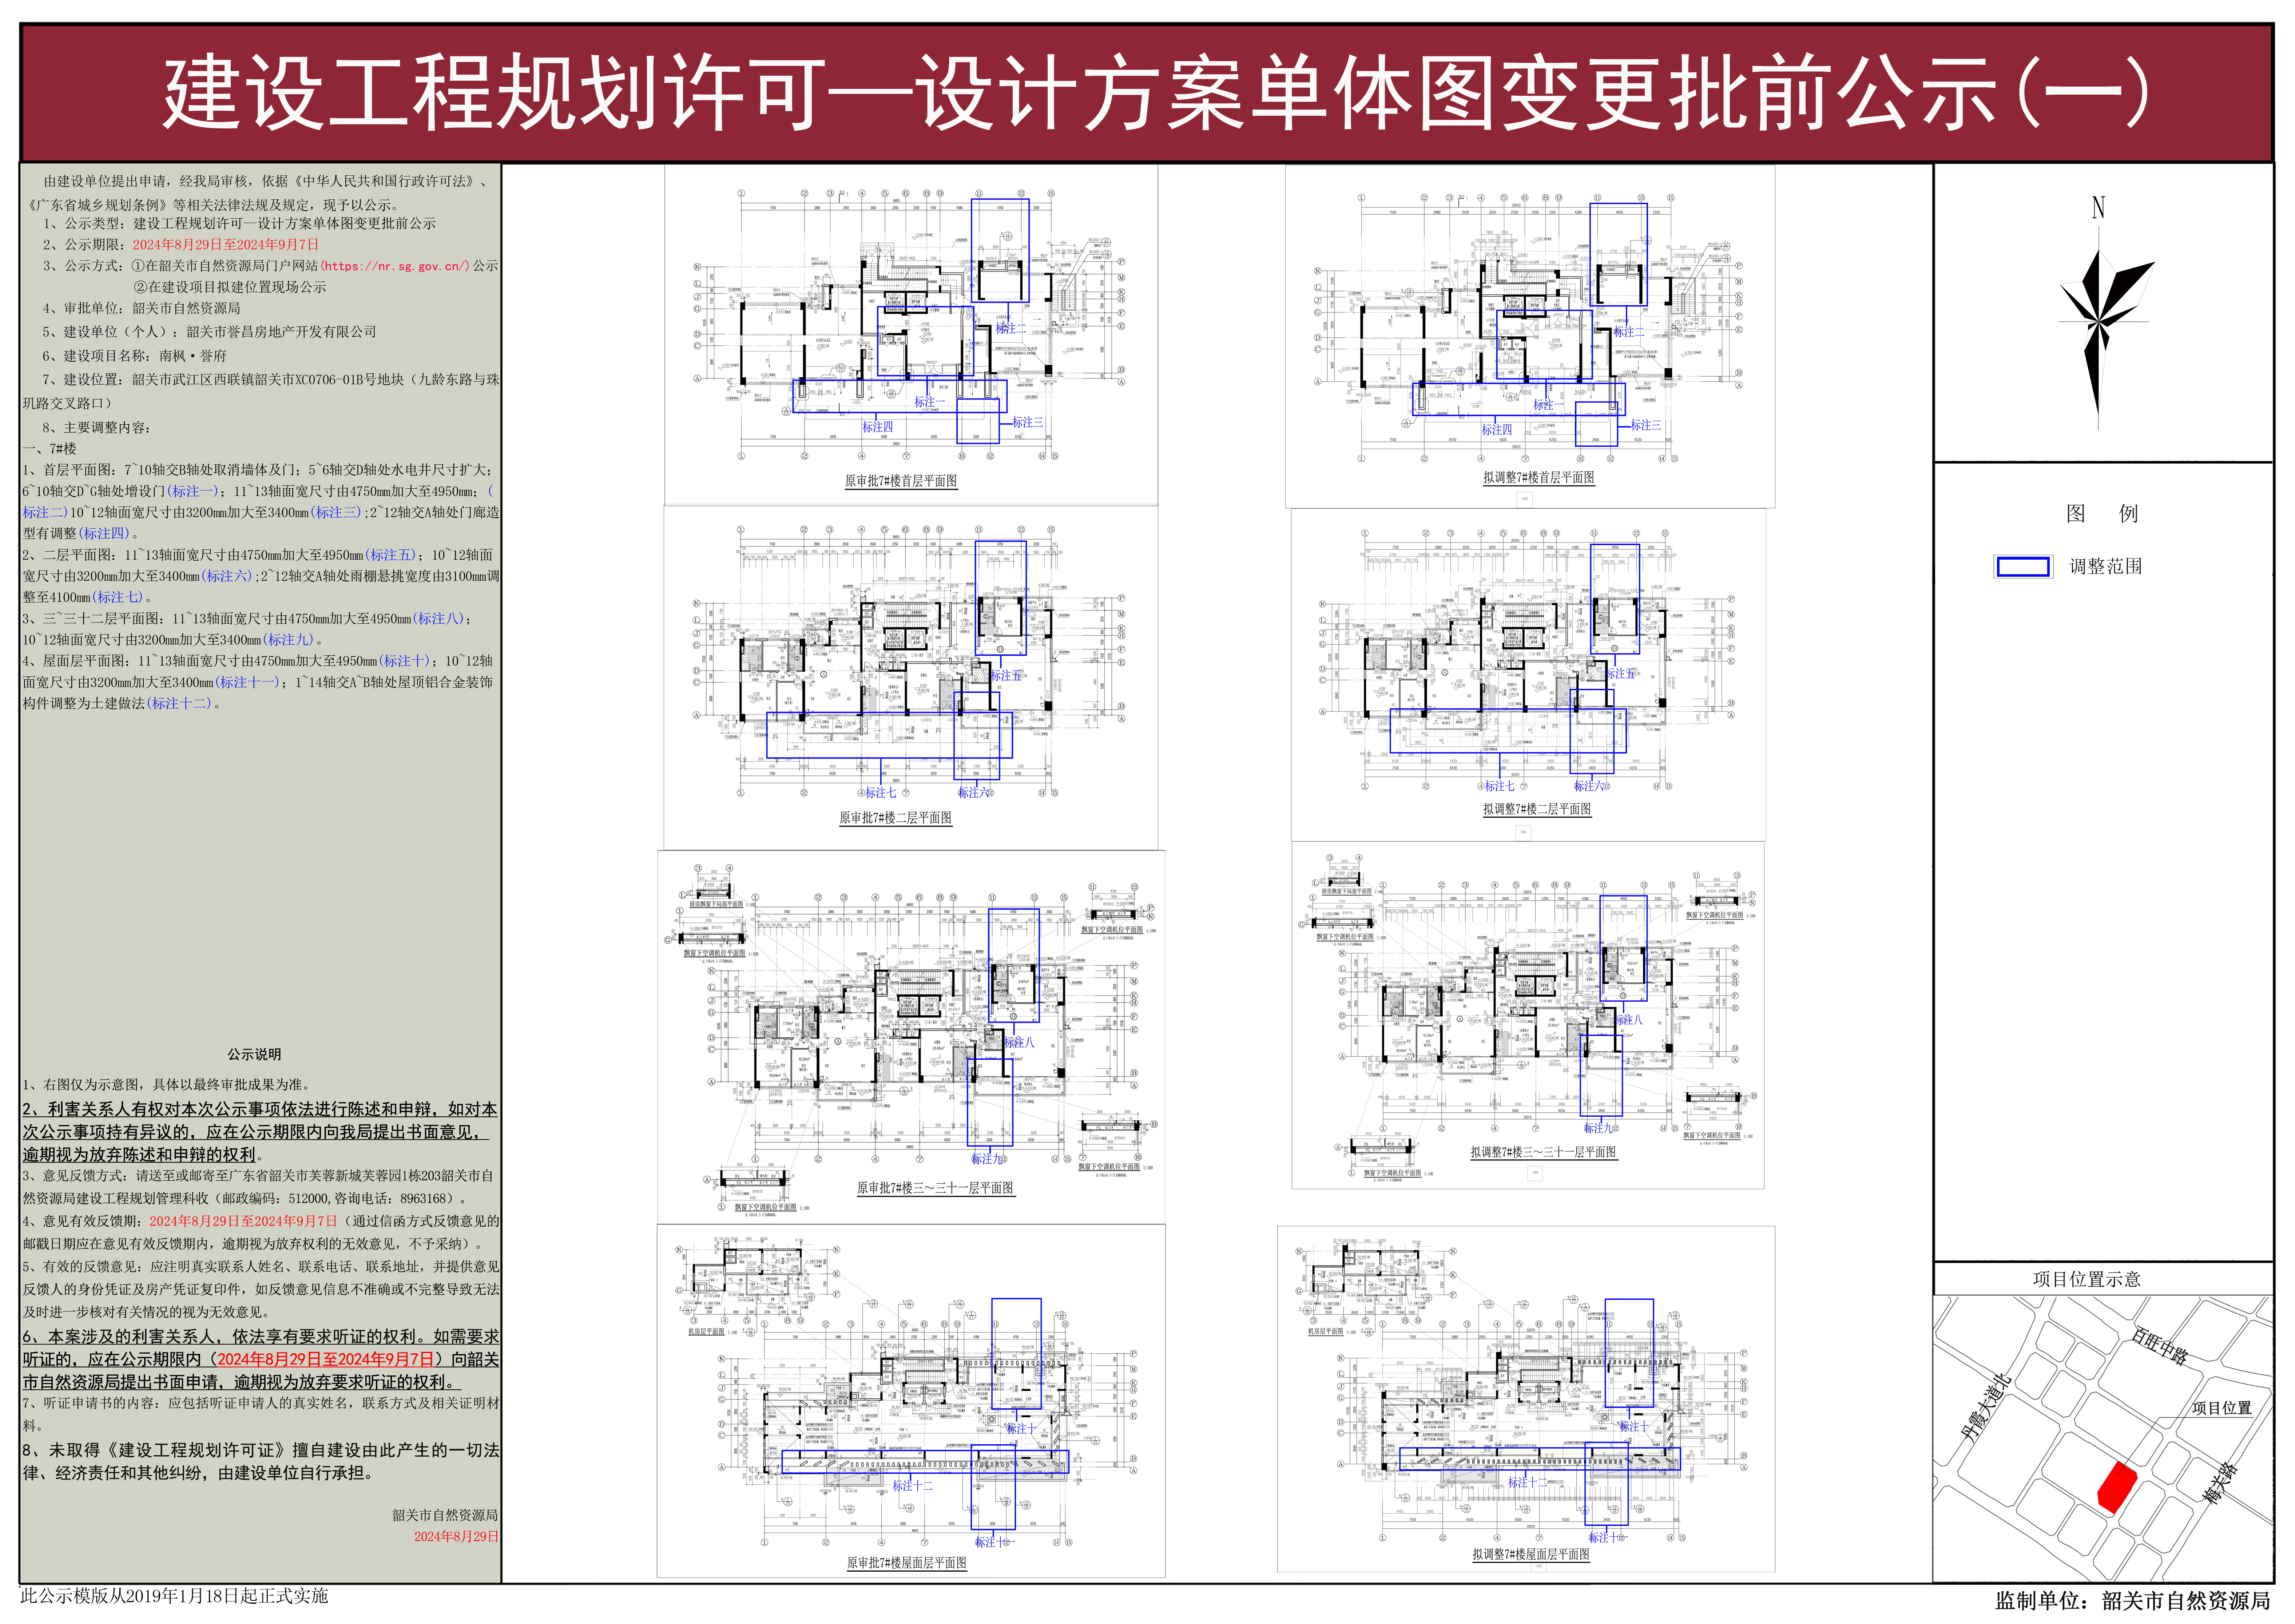Click the 公示说明 section heading
This screenshot has width=2295, height=1624.
pyautogui.click(x=254, y=1055)
